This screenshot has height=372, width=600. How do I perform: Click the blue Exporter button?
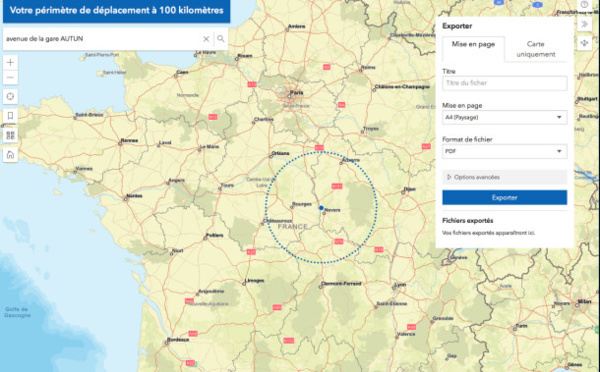pyautogui.click(x=504, y=197)
